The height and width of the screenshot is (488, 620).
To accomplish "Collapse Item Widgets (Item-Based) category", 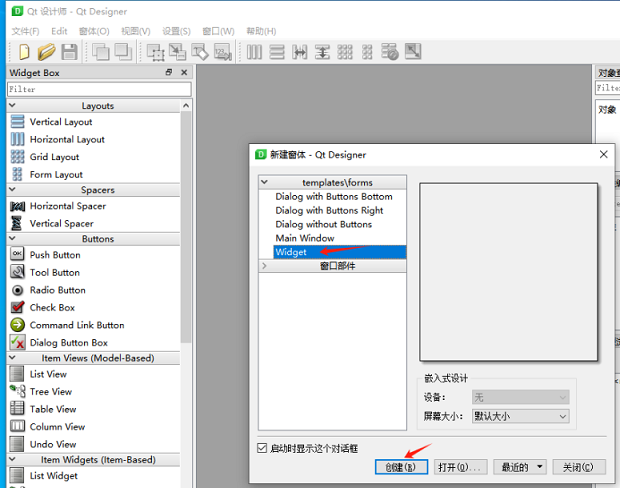I will [12, 459].
